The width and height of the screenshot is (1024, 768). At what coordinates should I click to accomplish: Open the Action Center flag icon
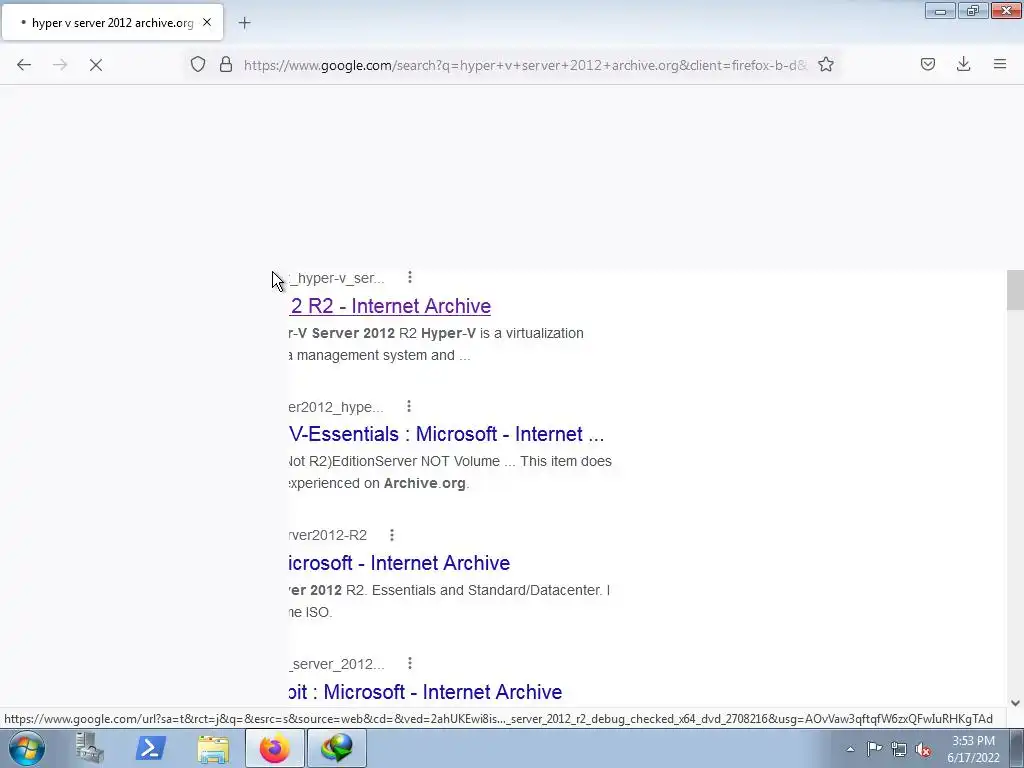874,748
